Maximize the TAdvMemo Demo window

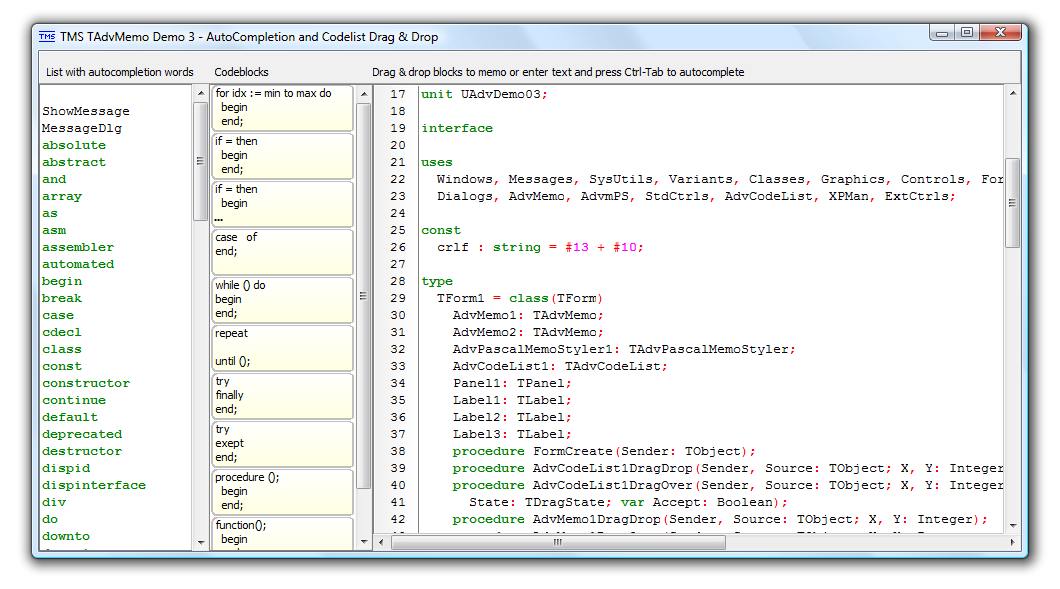pos(967,32)
